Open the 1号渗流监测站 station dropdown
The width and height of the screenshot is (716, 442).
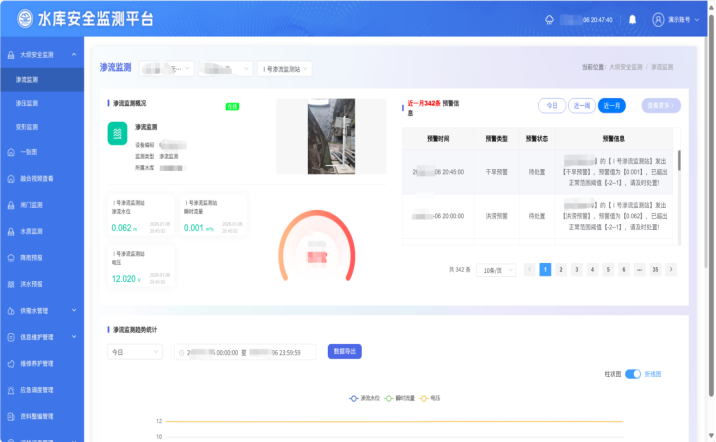pos(285,68)
